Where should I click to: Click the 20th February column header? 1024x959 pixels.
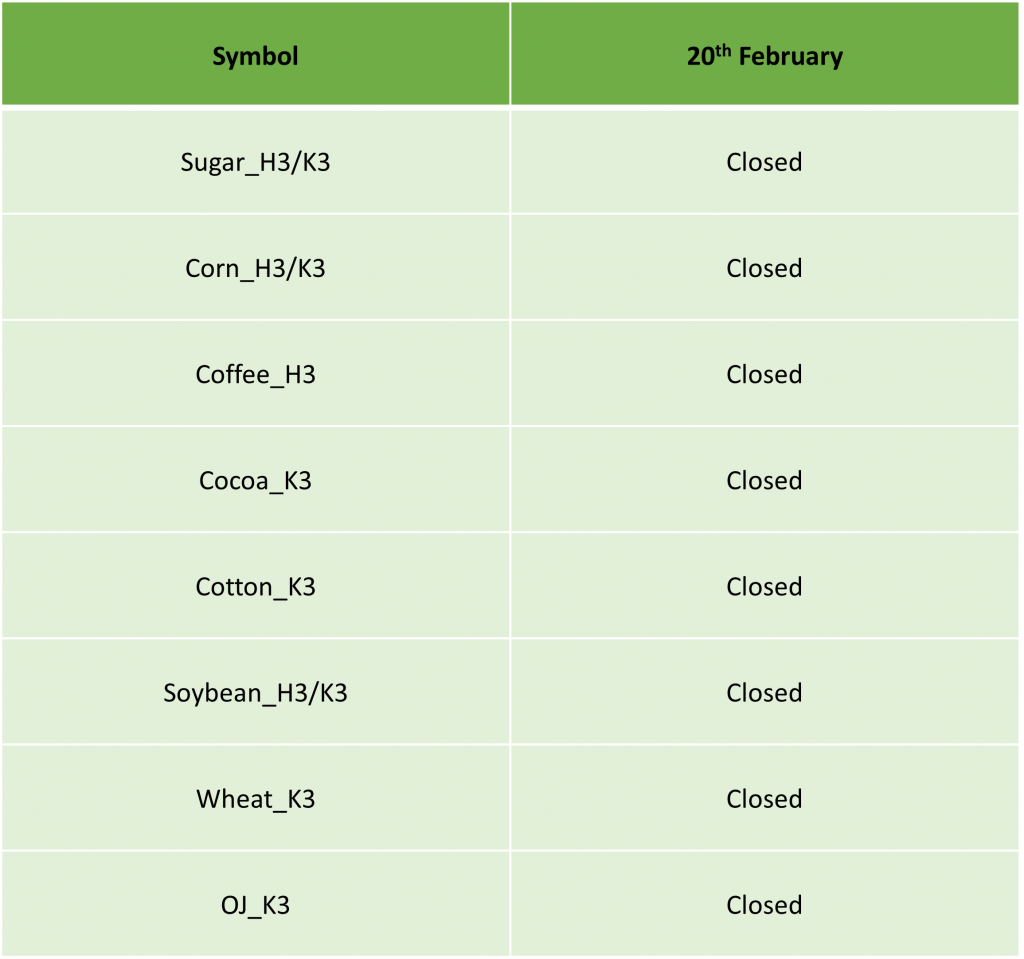[764, 54]
